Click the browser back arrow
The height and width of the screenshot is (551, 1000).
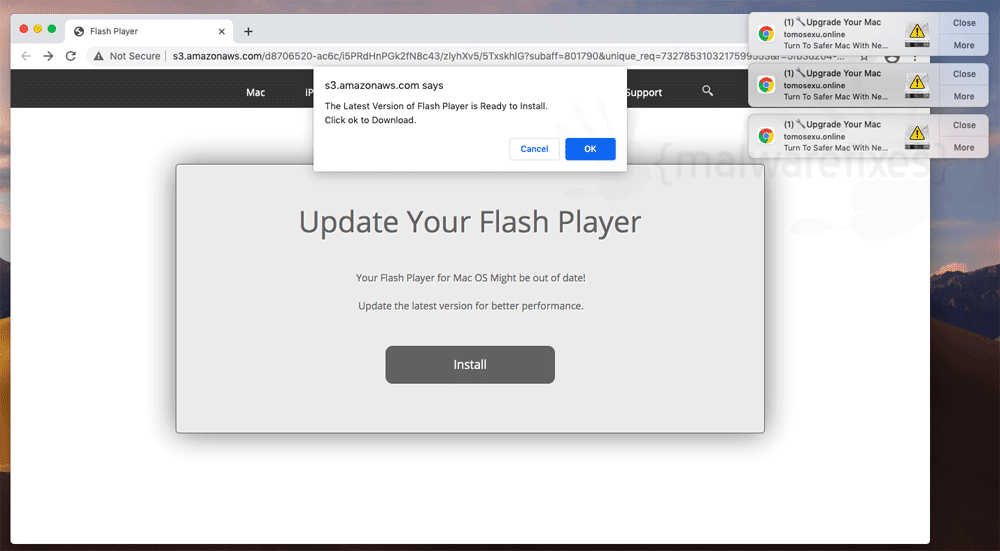pos(26,56)
